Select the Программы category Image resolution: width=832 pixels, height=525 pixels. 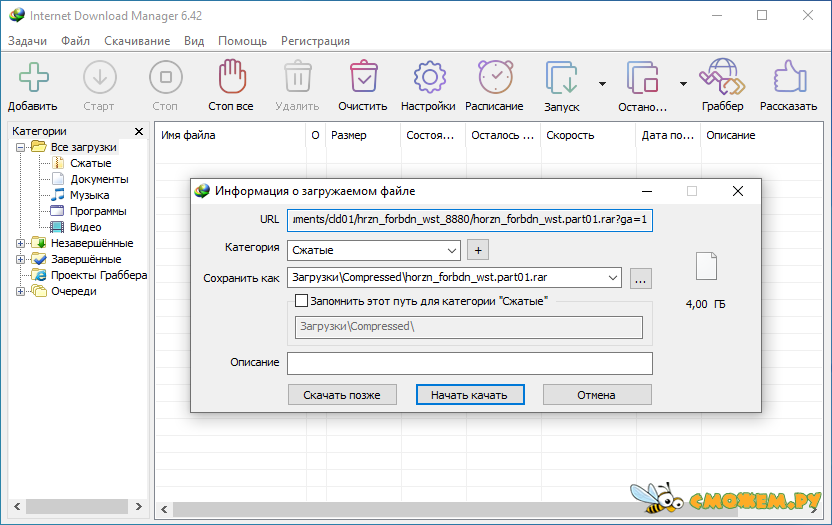[x=98, y=211]
